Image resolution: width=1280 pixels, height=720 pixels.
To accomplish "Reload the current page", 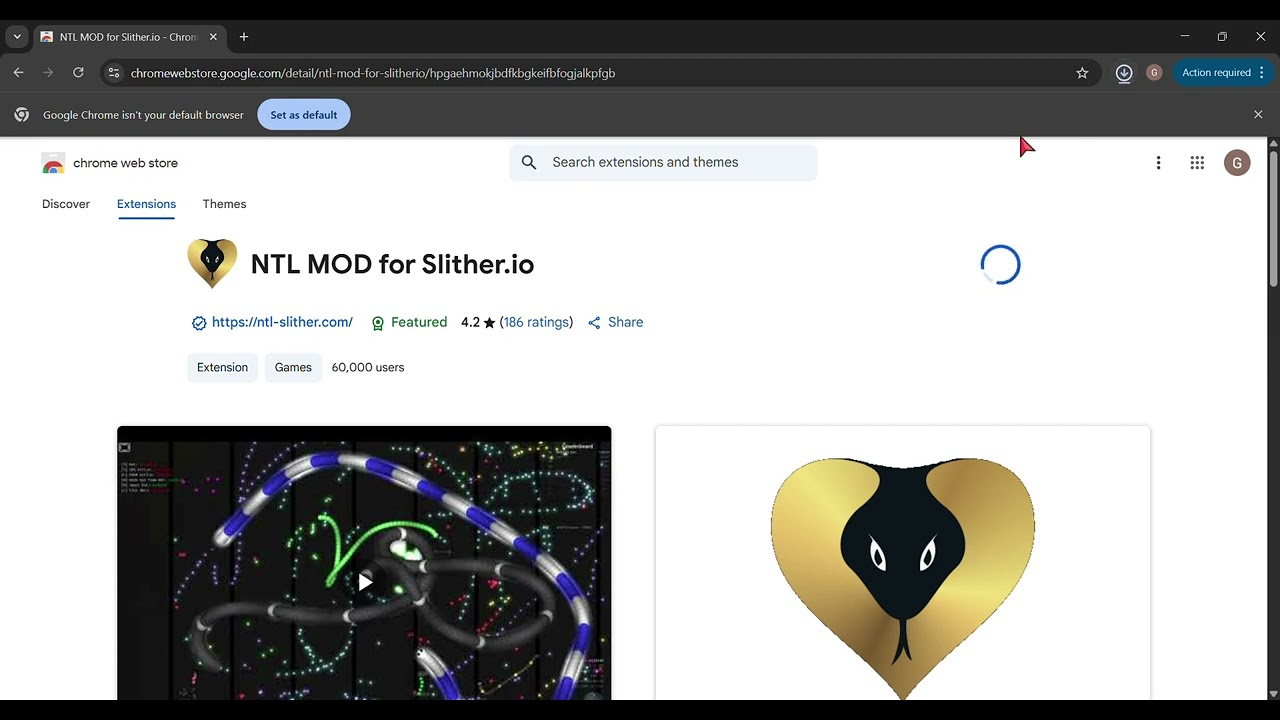I will click(78, 73).
